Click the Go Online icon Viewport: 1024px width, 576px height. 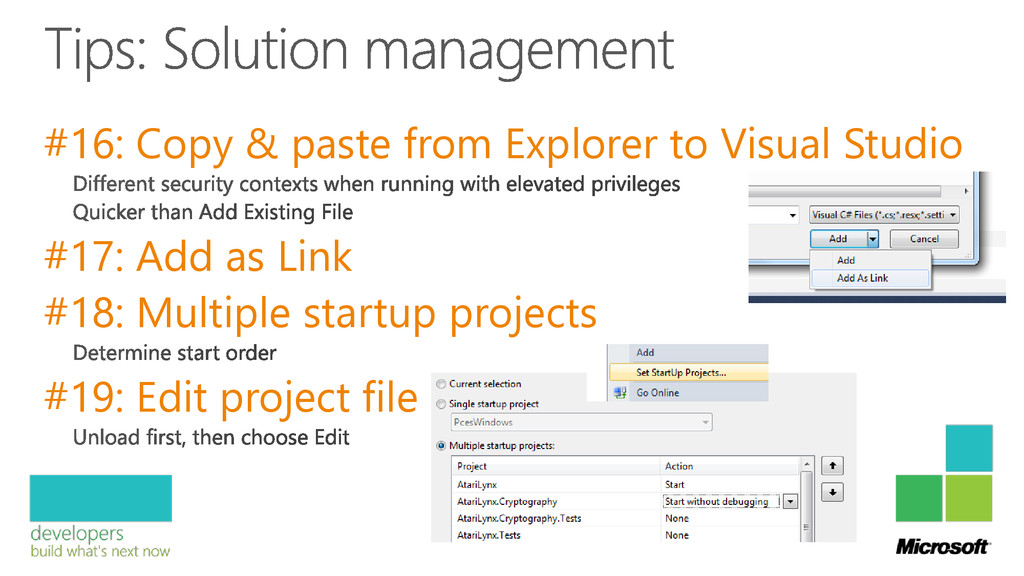(x=620, y=392)
